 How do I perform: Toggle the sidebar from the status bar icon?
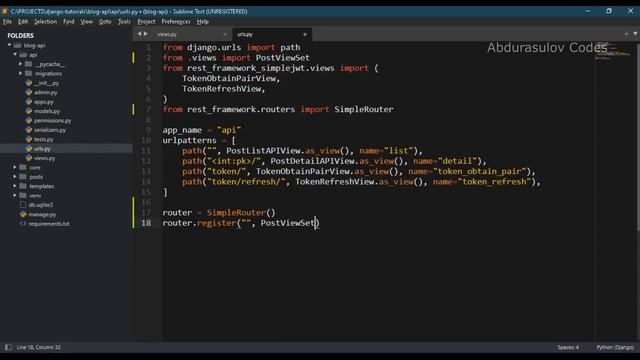click(x=8, y=347)
